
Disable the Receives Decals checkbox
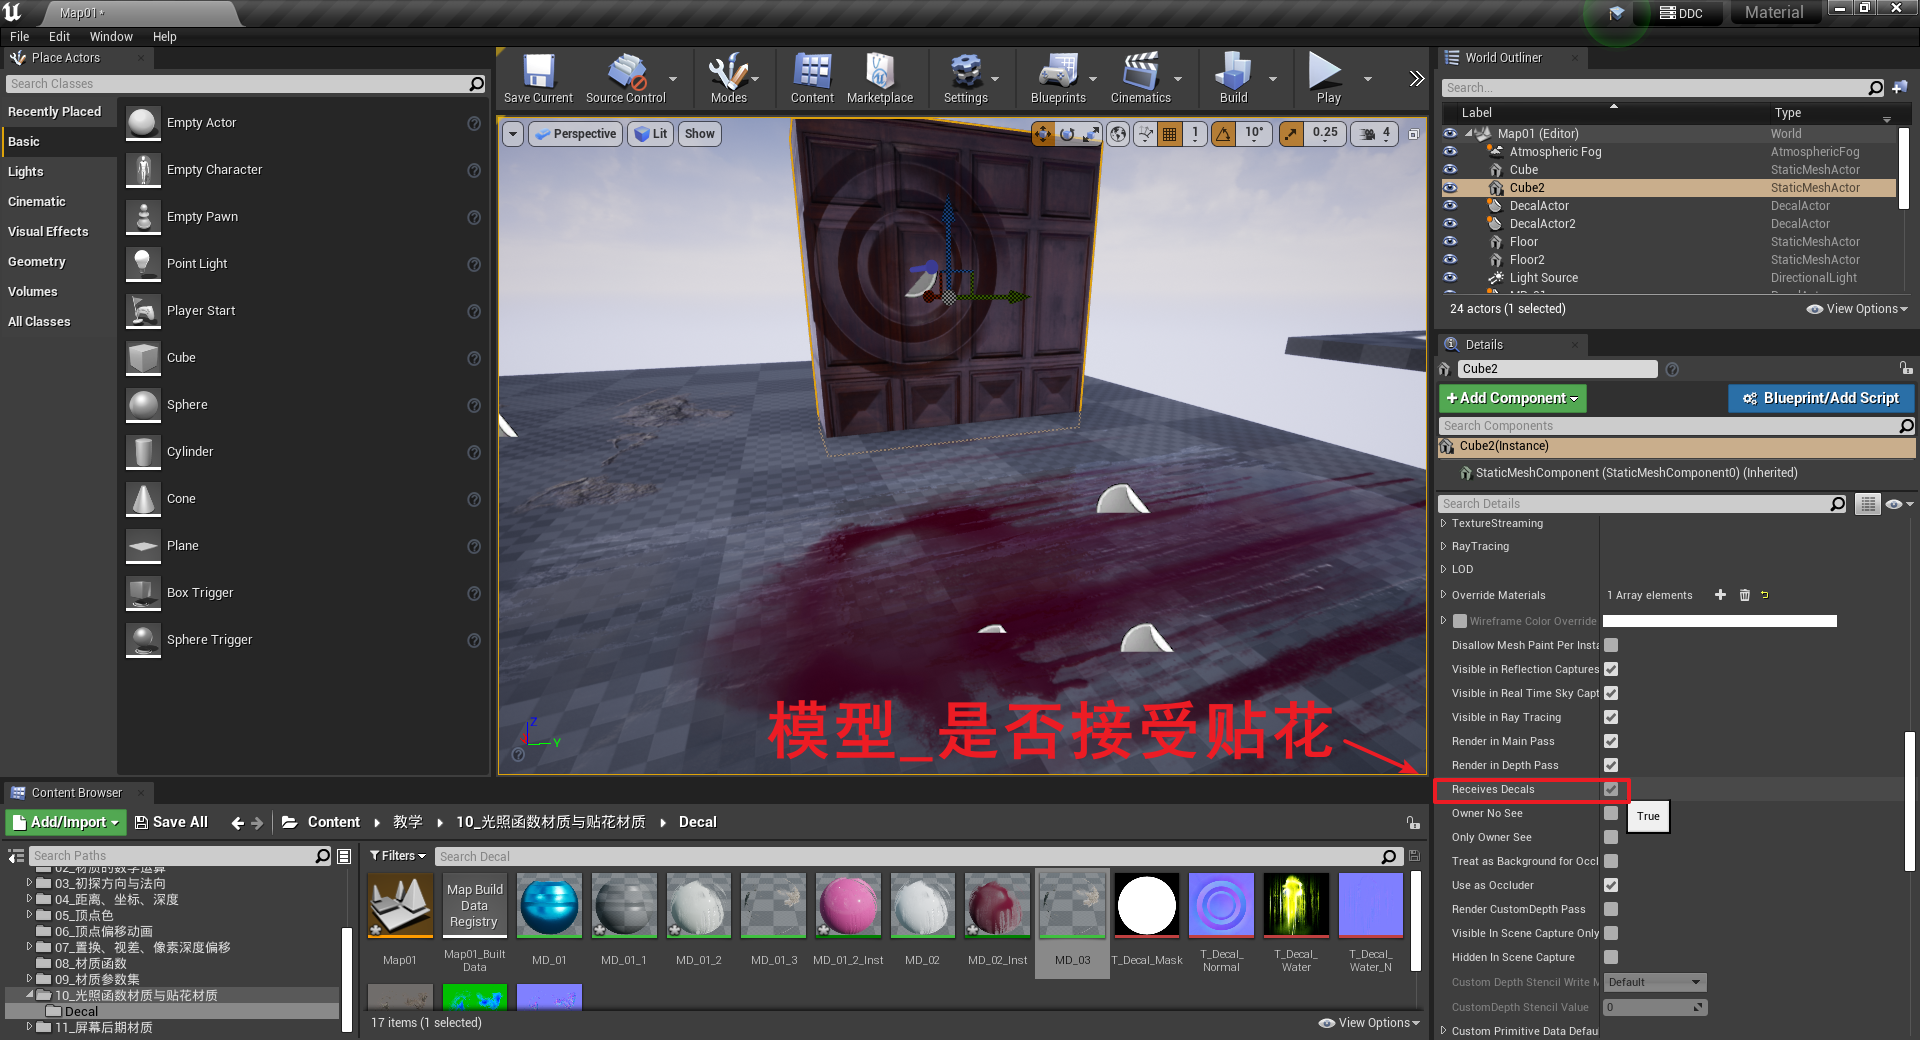tap(1610, 789)
